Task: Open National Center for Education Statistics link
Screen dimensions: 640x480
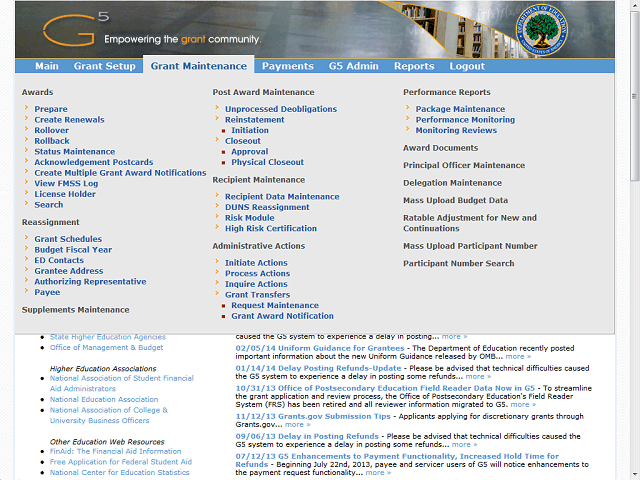Action: click(x=119, y=472)
